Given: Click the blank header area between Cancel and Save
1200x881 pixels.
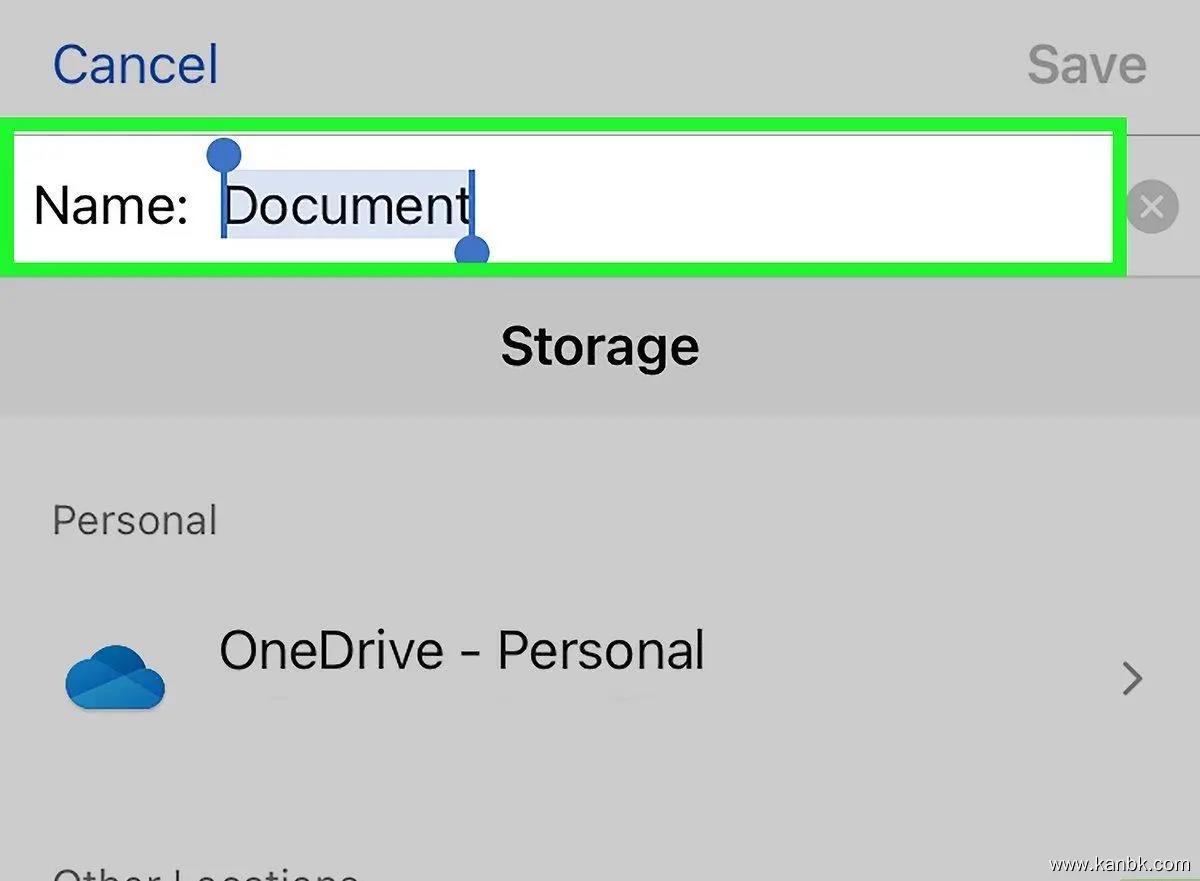Looking at the screenshot, I should click(x=620, y=64).
